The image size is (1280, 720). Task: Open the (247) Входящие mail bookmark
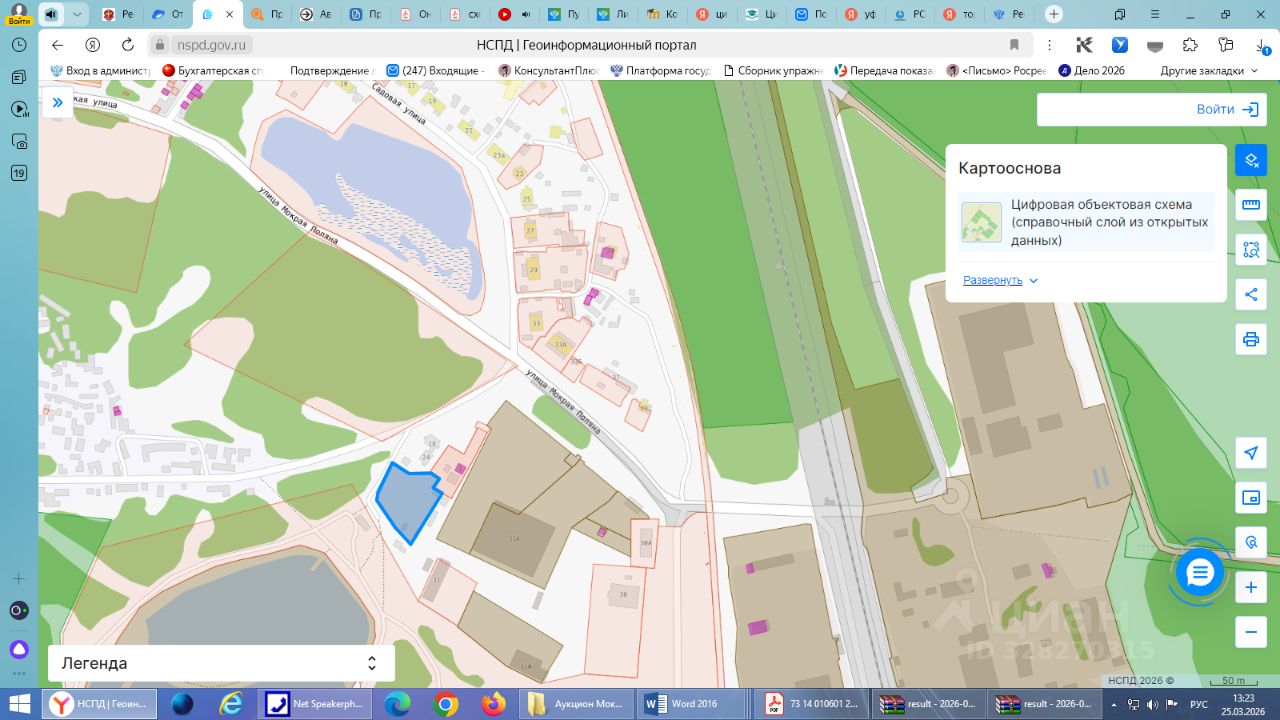coord(435,71)
